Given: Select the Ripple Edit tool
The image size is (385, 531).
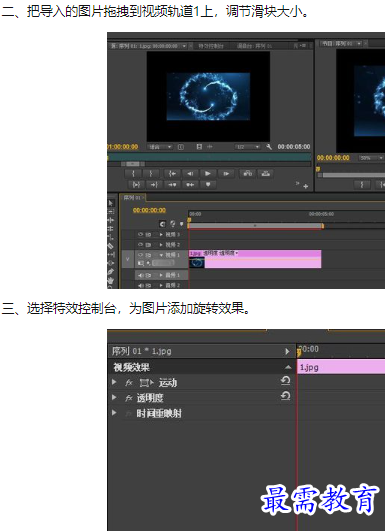Looking at the screenshot, I should tap(111, 220).
